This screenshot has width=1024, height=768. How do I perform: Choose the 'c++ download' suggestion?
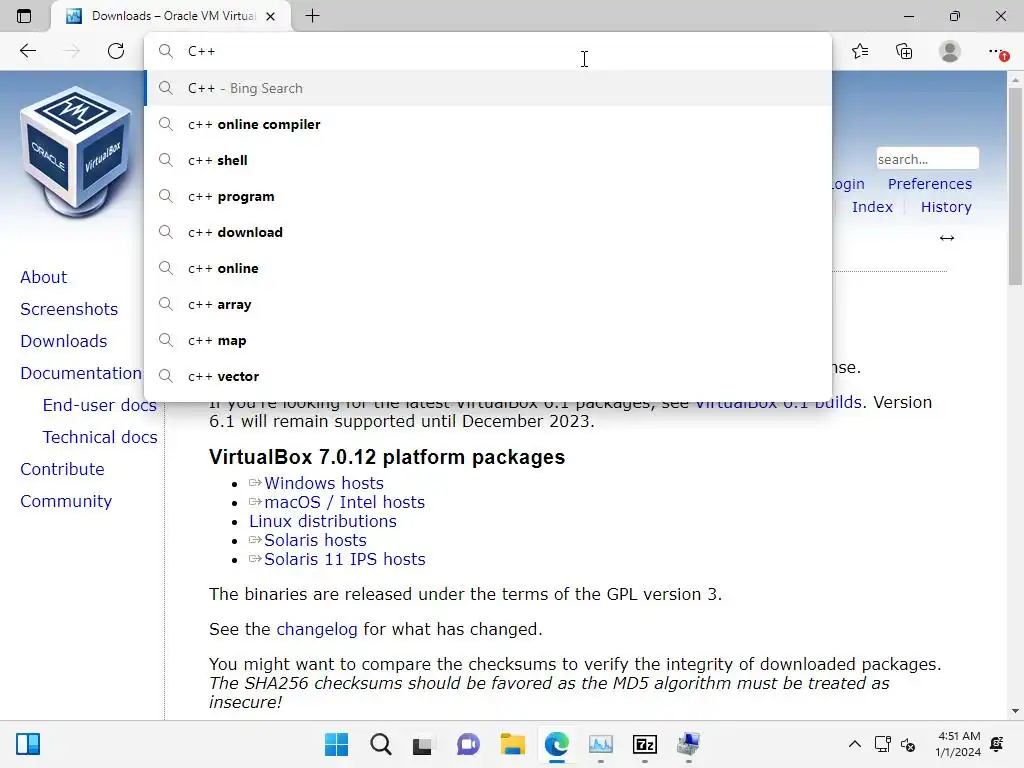(488, 232)
